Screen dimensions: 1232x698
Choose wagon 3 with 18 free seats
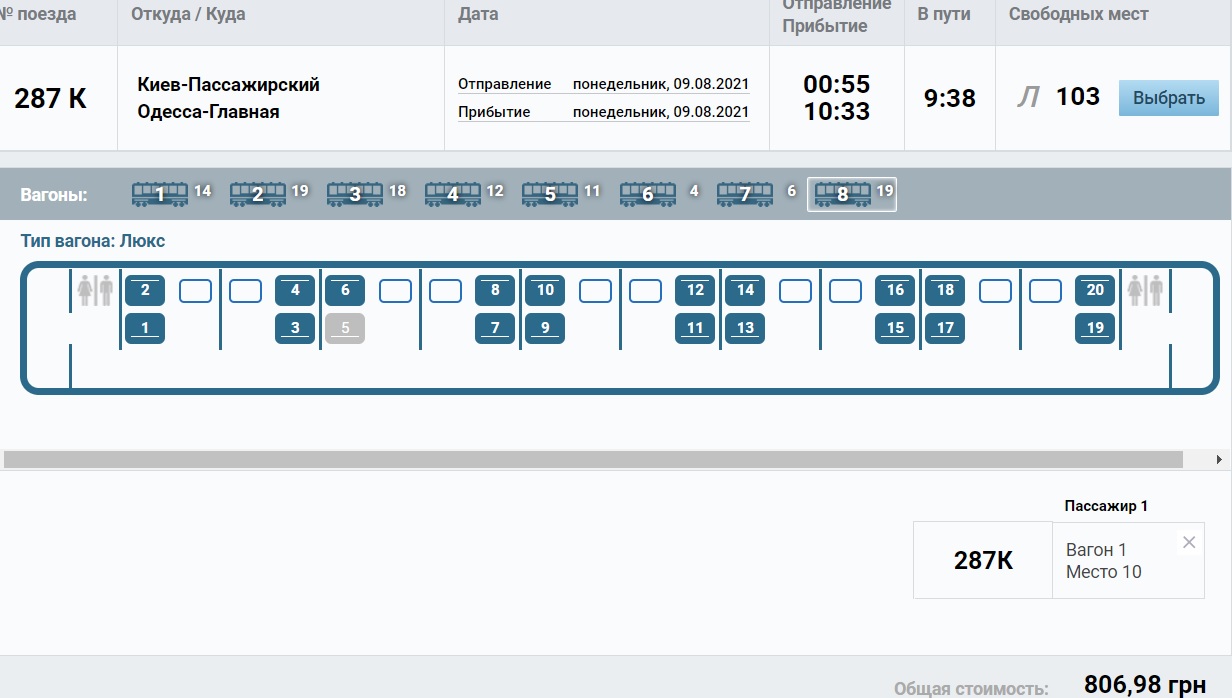(355, 194)
